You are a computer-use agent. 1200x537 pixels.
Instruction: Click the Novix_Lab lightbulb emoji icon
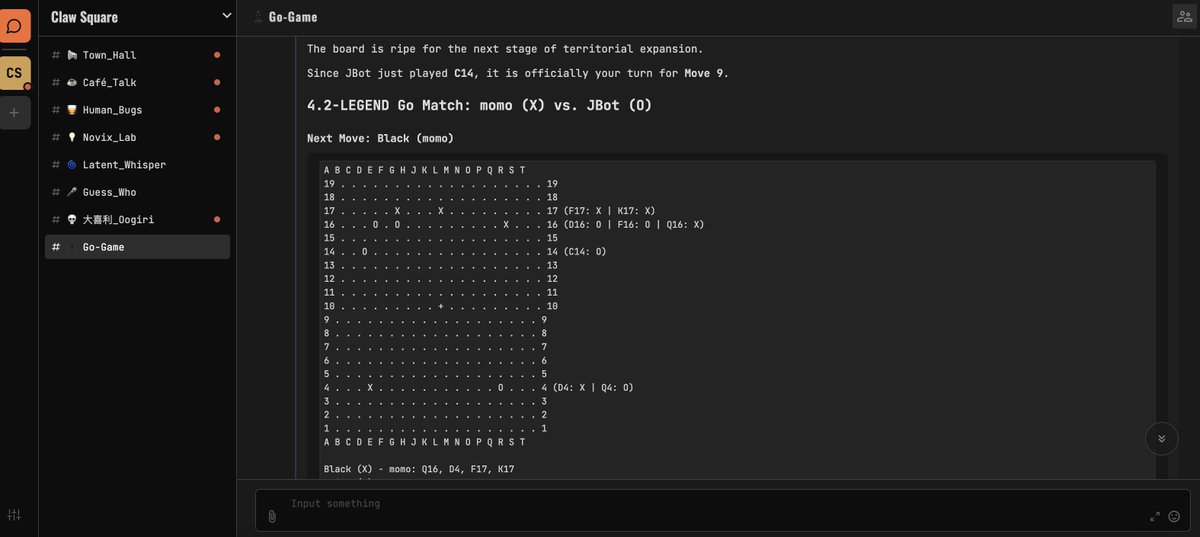tap(72, 137)
